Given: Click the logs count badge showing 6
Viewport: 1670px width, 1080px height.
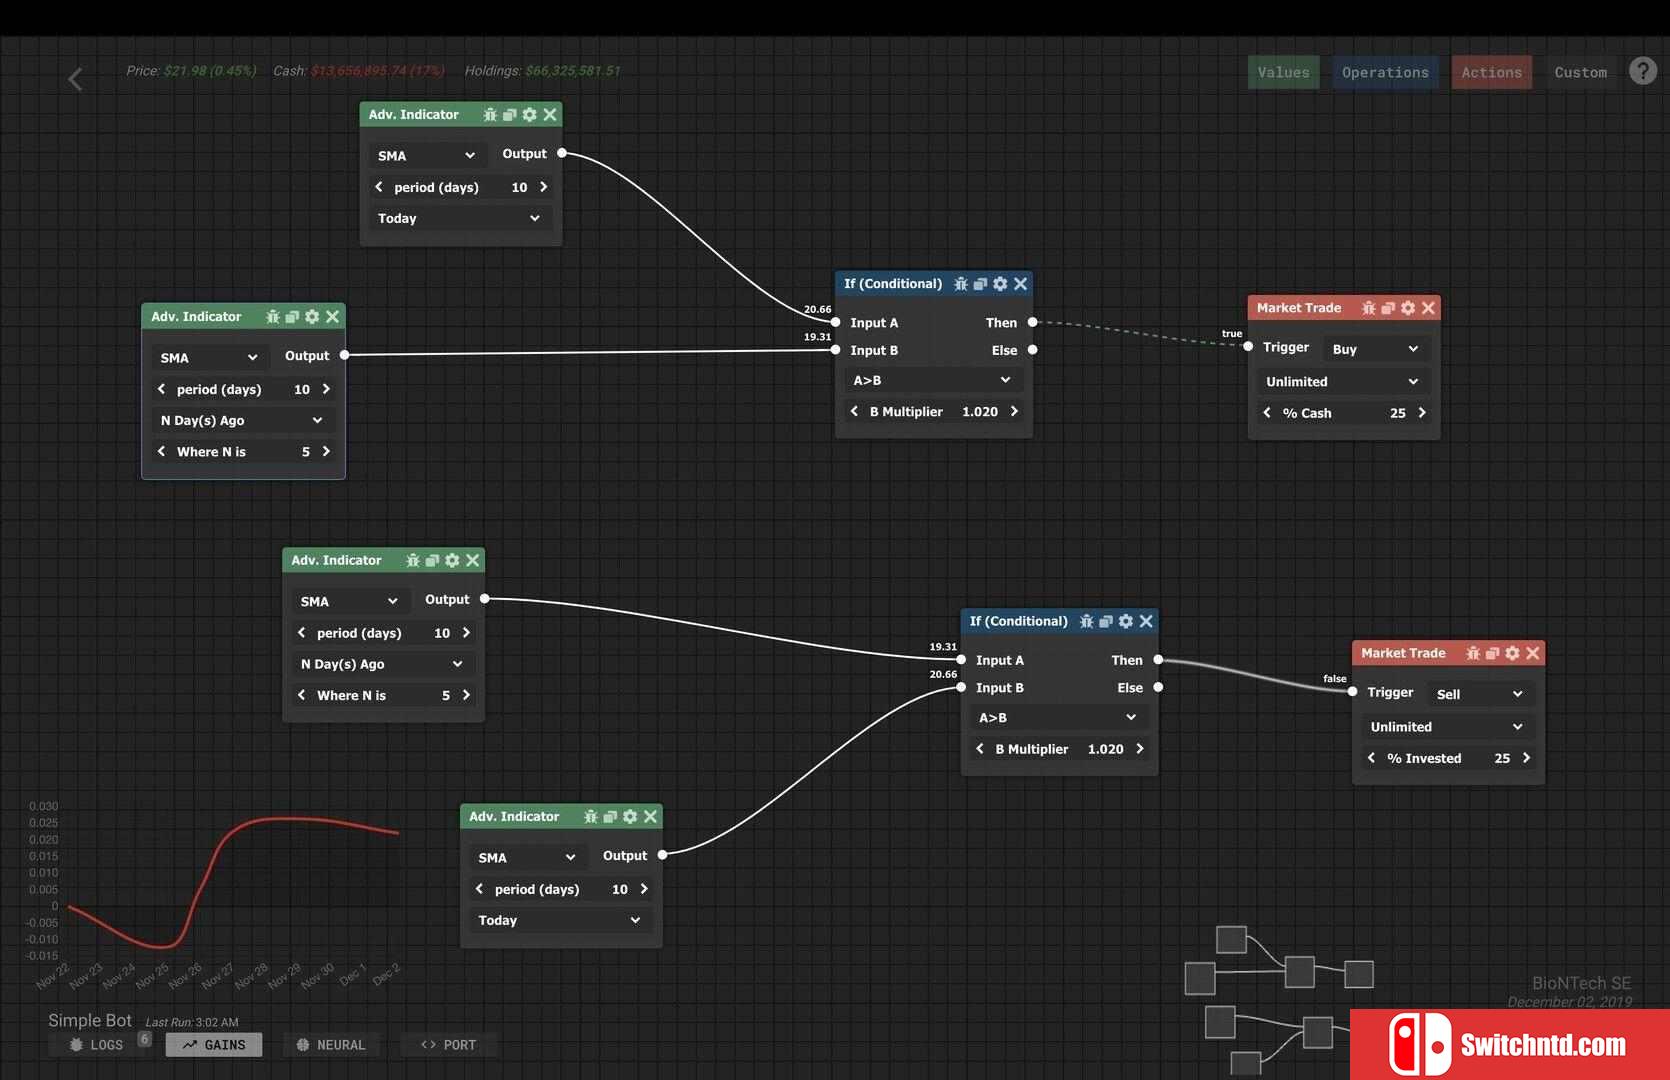Looking at the screenshot, I should [145, 1039].
